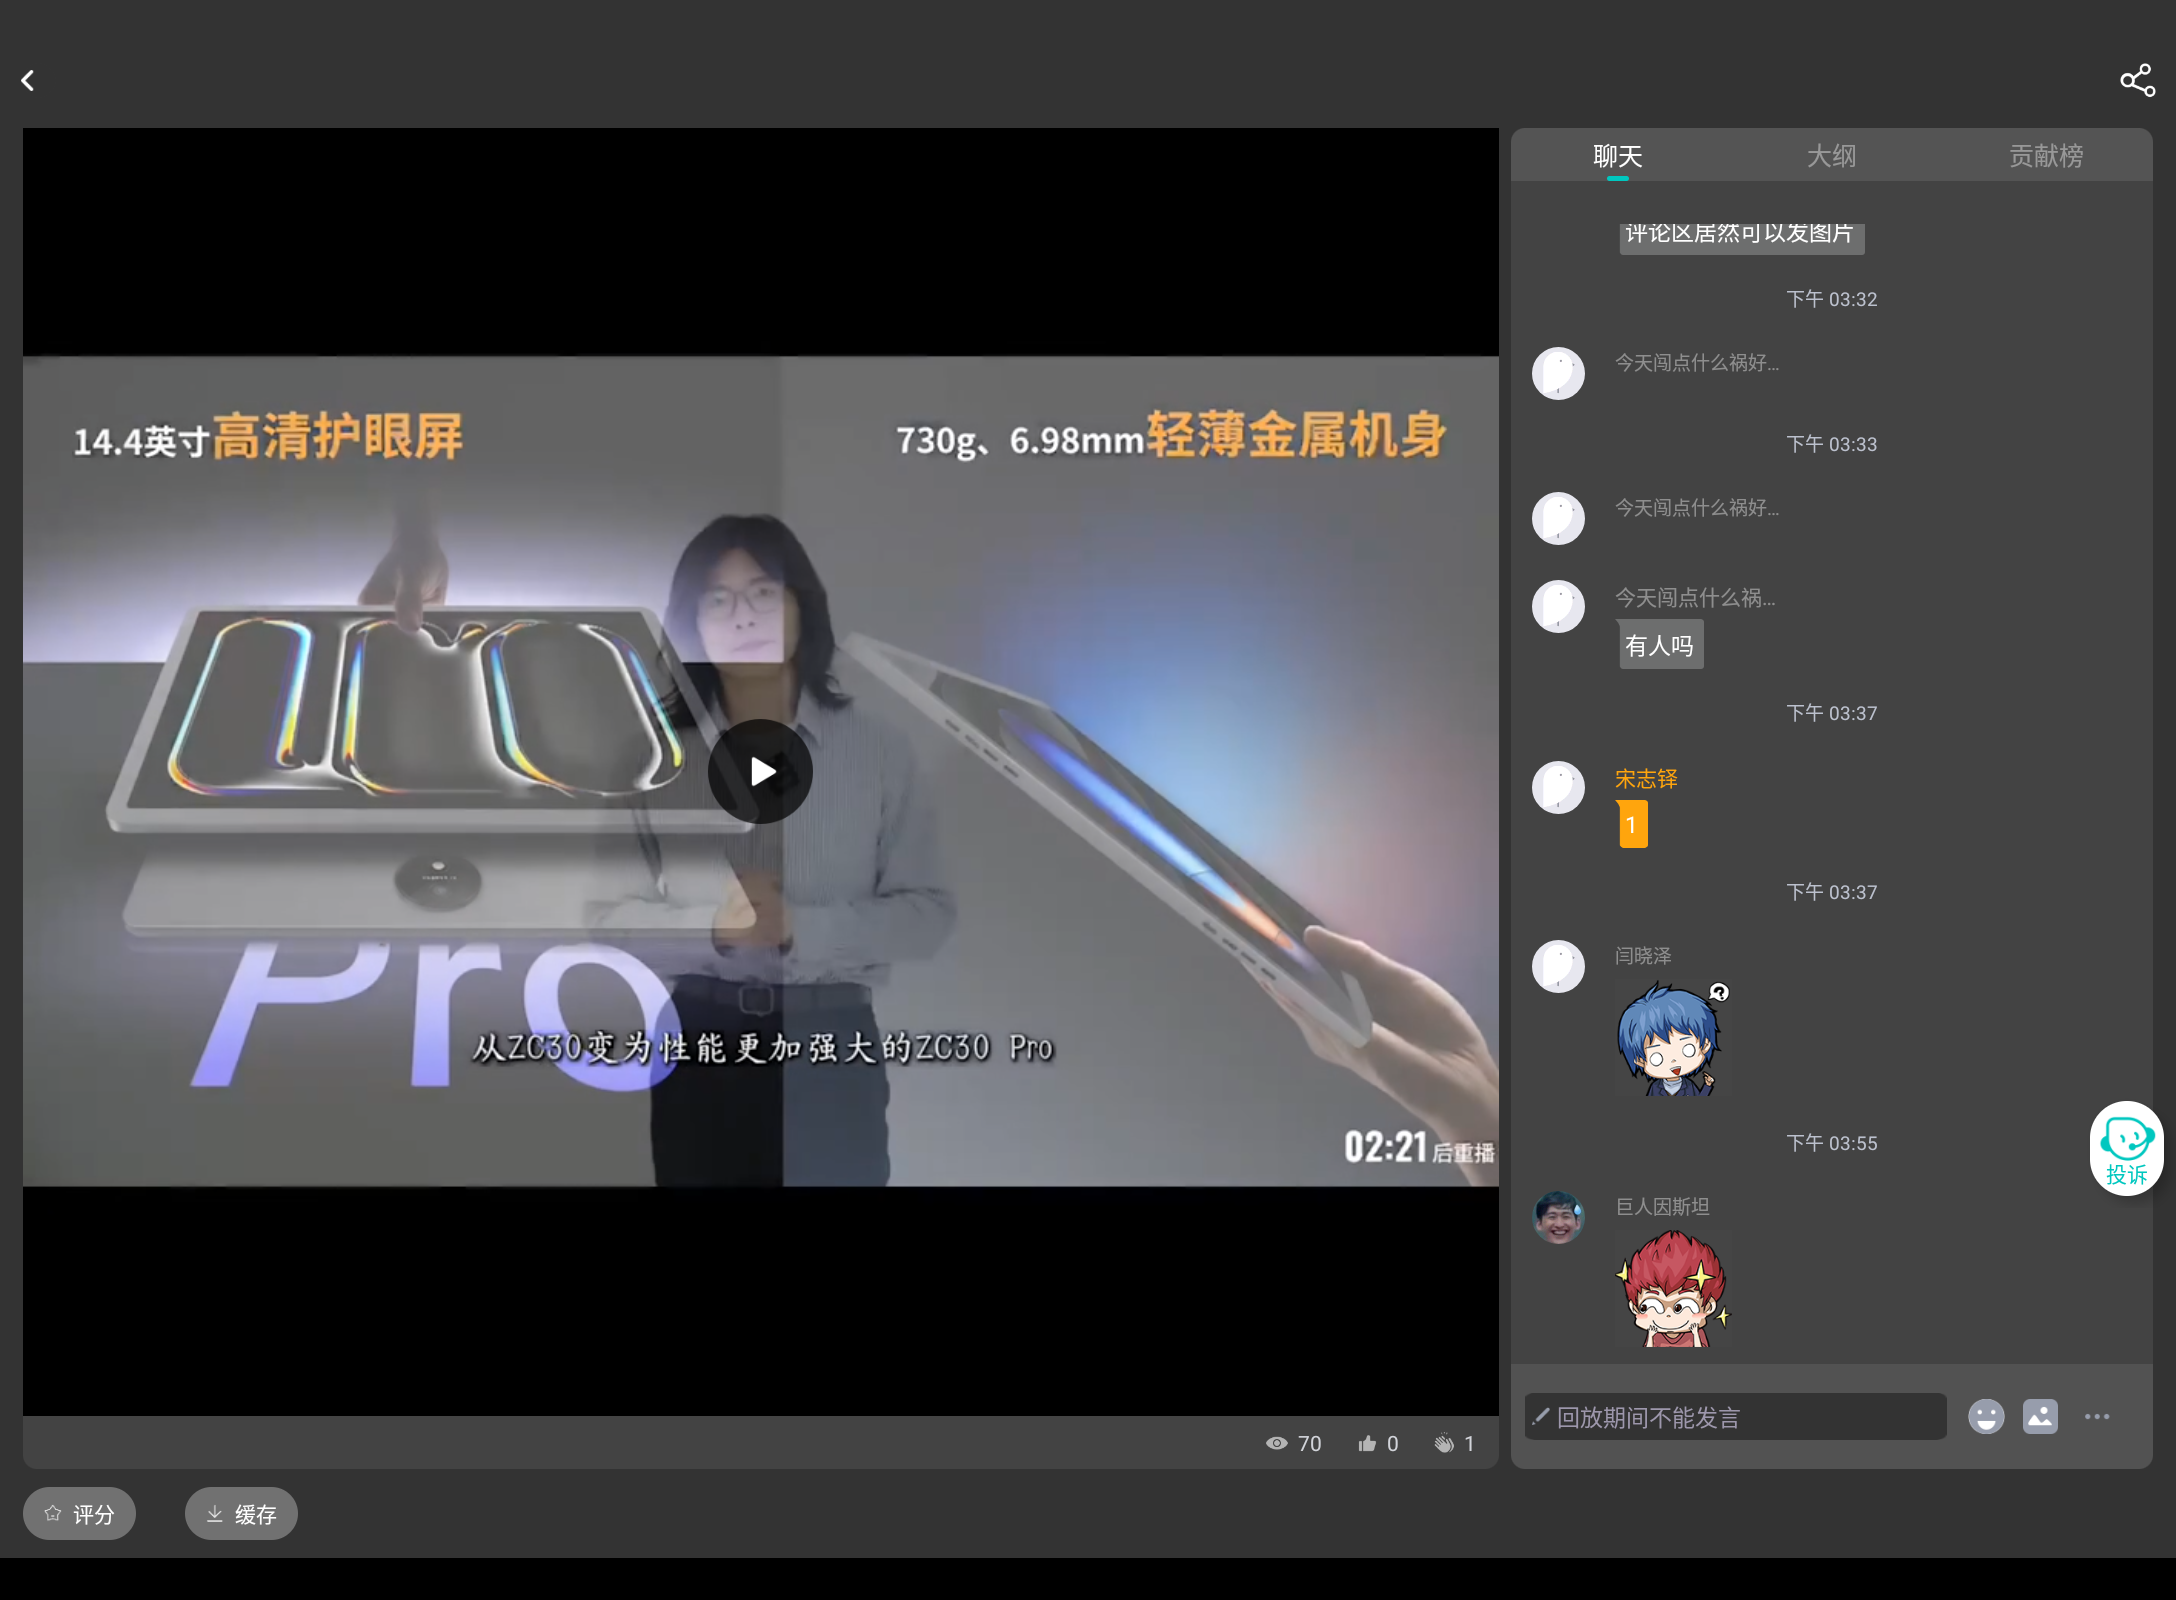The height and width of the screenshot is (1600, 2176).
Task: Click the 有人吗 chat message bubble
Action: pos(1660,645)
